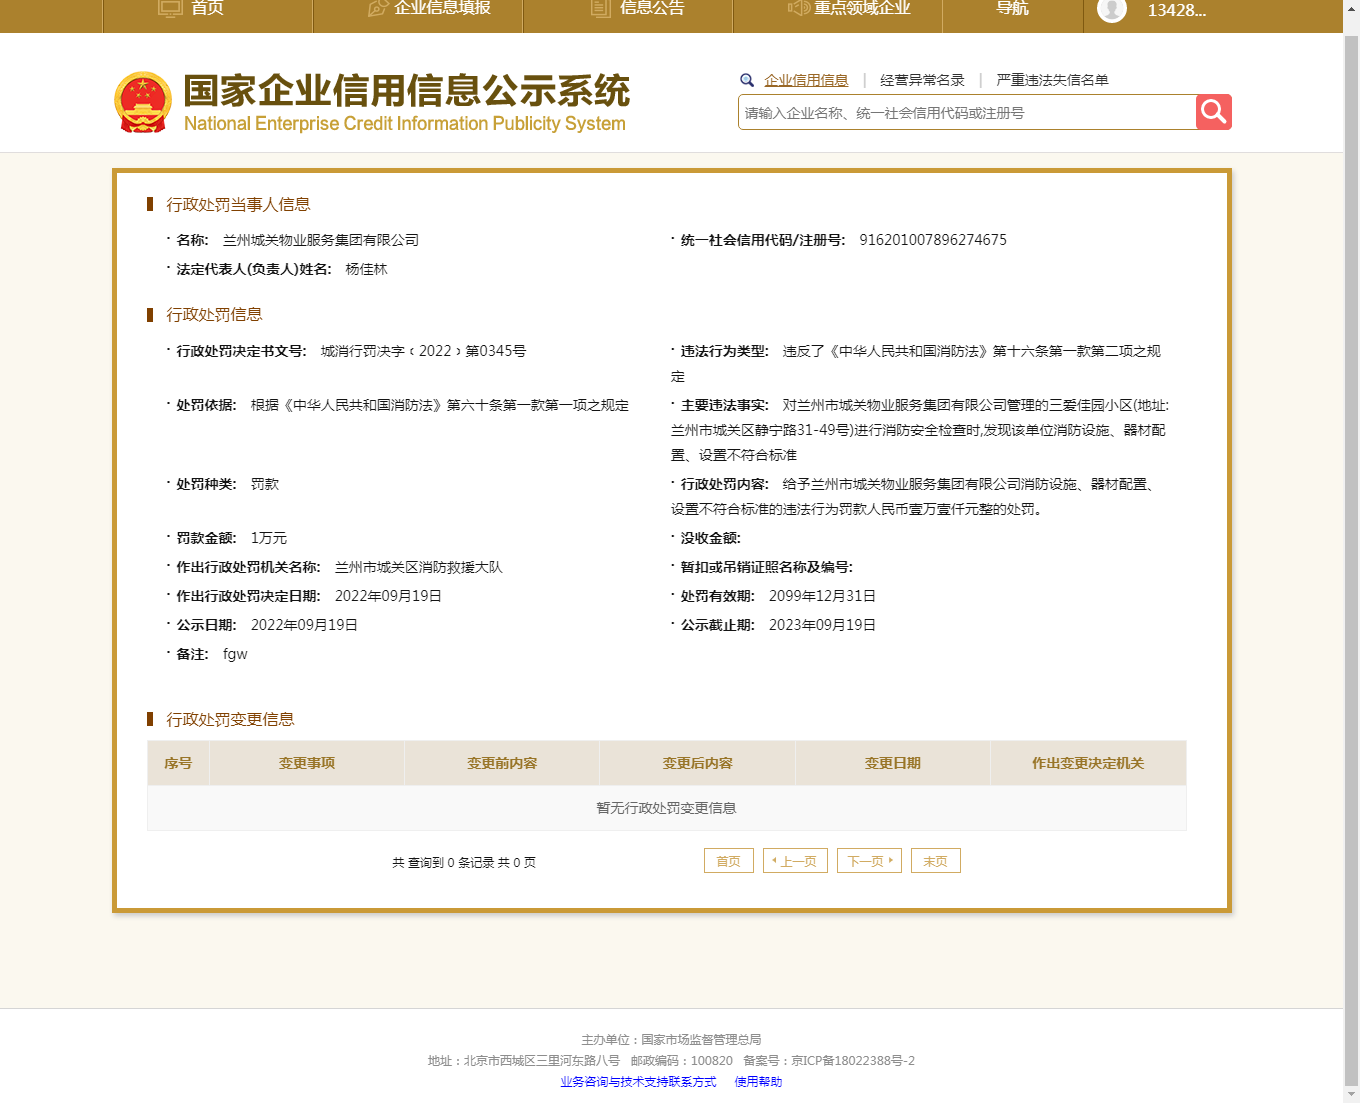Click penalty amount 1万元
The image size is (1360, 1103).
pyautogui.click(x=269, y=538)
